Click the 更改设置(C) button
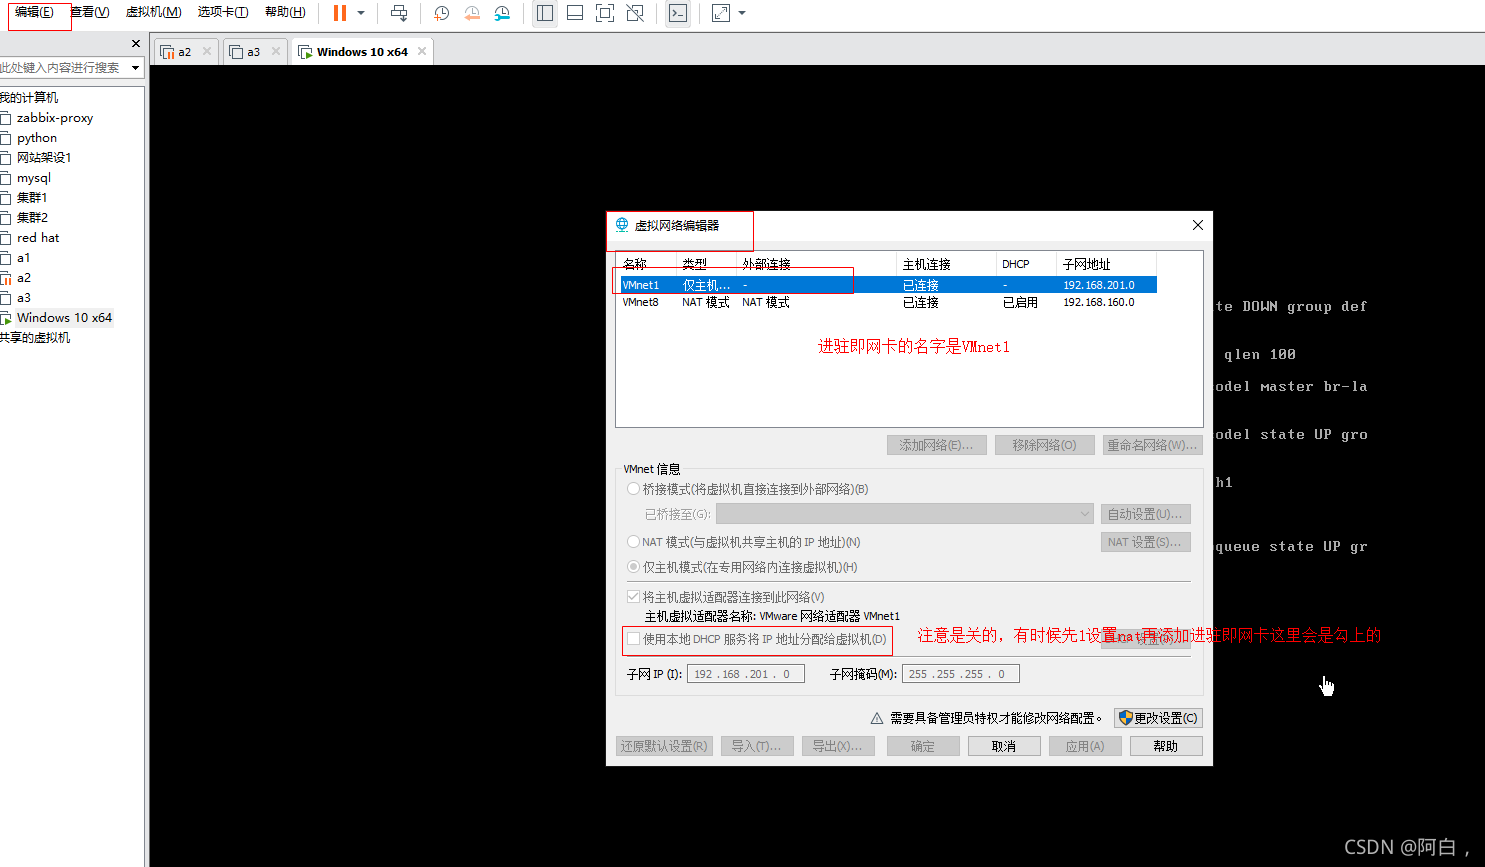 click(x=1158, y=718)
